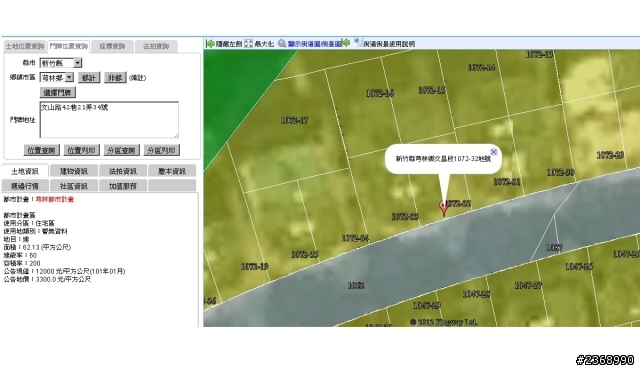This screenshot has width=640, height=368.
Task: Click the maximize map icon
Action: [x=248, y=44]
